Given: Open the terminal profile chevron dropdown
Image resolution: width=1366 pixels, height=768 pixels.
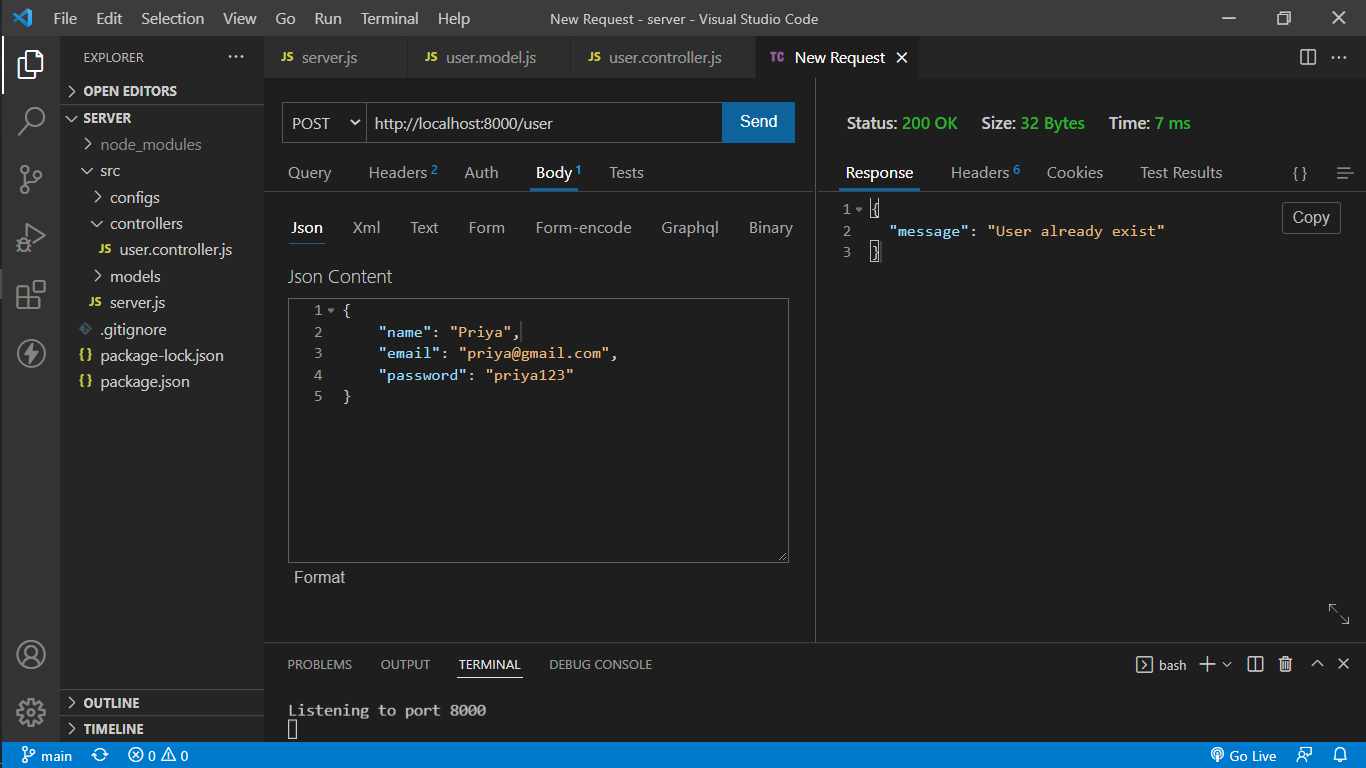Looking at the screenshot, I should coord(1226,663).
